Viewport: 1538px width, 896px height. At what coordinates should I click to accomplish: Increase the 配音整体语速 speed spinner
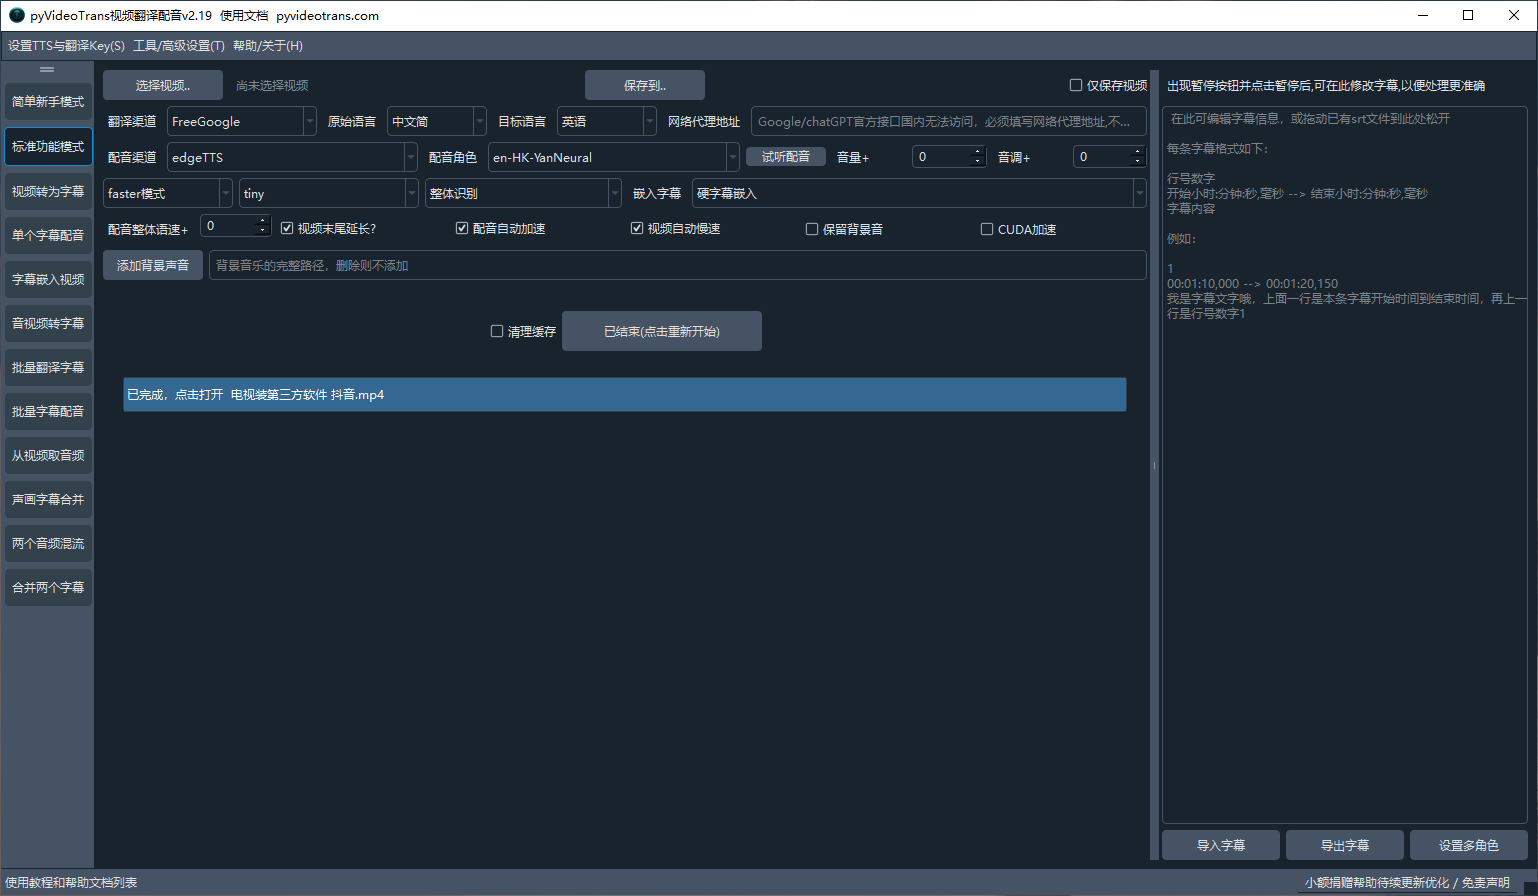pos(263,221)
